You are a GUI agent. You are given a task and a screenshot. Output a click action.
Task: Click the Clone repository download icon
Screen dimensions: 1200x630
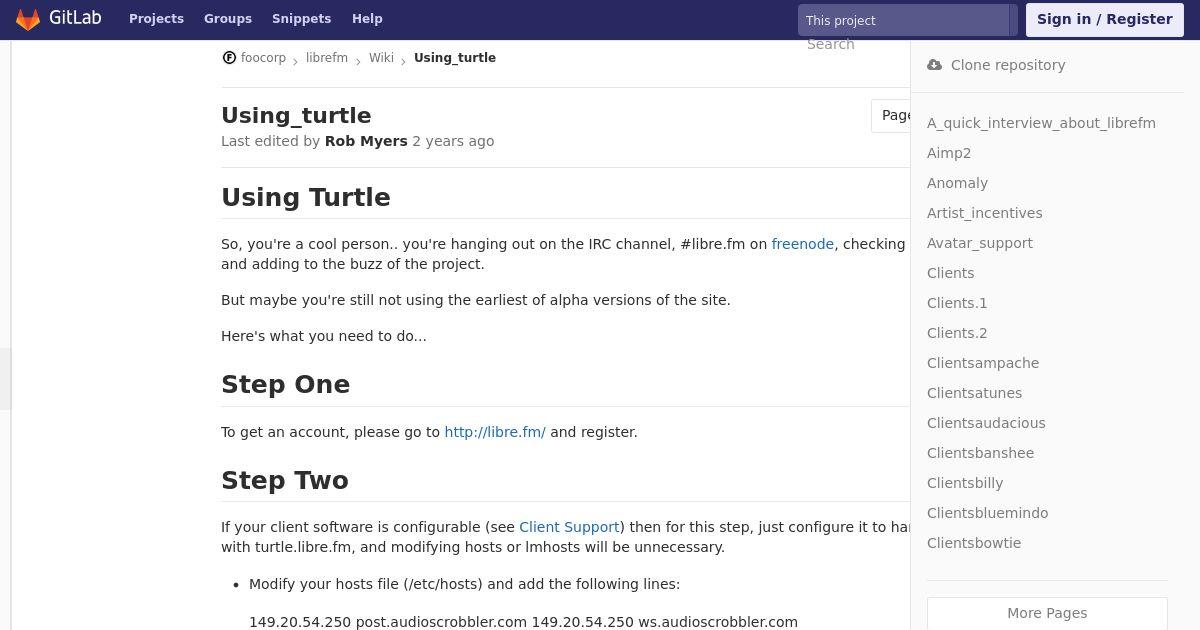tap(934, 65)
